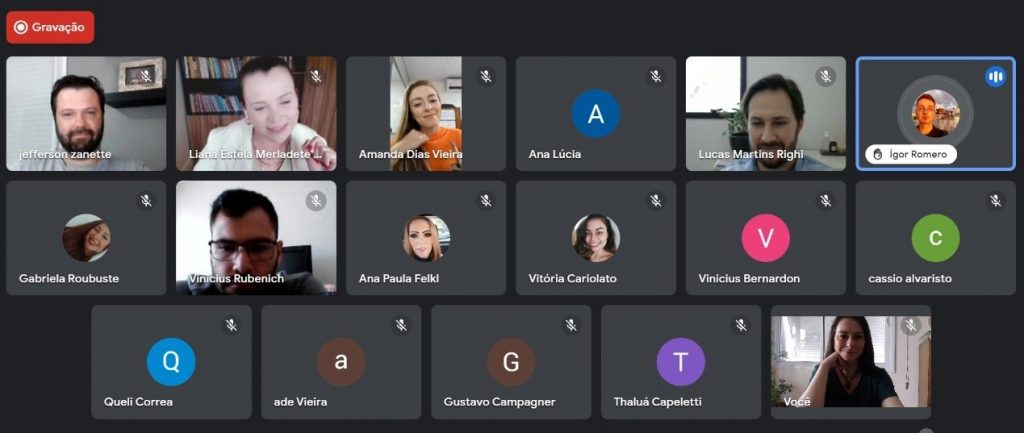Click the Ígor Romero raised hand label
The image size is (1024, 433).
[911, 154]
